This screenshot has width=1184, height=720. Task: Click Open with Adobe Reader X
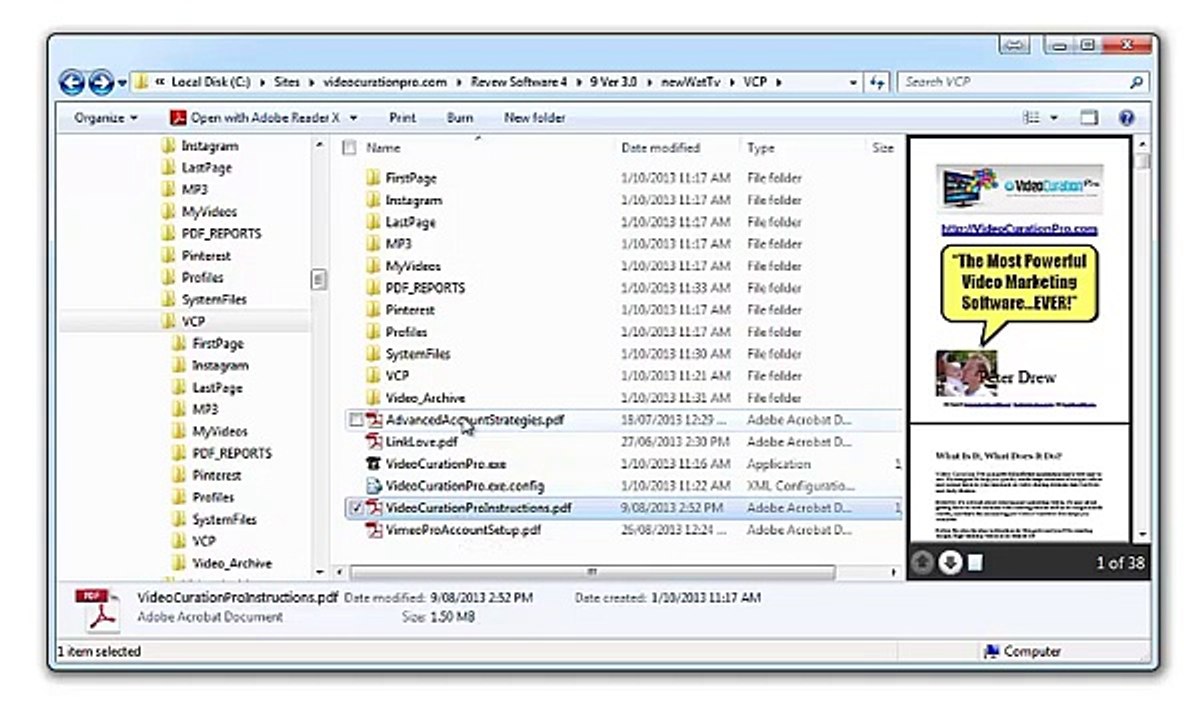[256, 118]
